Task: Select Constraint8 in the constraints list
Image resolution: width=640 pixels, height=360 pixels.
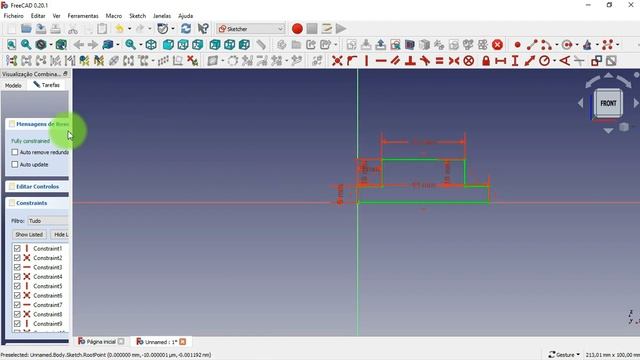Action: coord(48,314)
